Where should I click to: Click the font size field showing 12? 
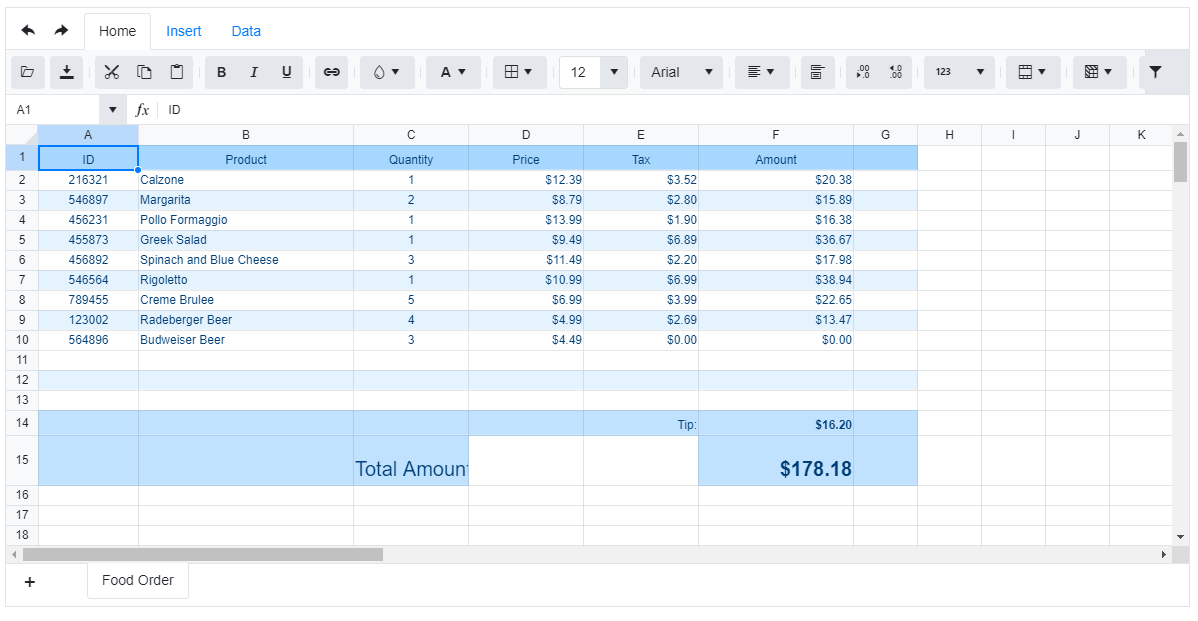(x=579, y=72)
